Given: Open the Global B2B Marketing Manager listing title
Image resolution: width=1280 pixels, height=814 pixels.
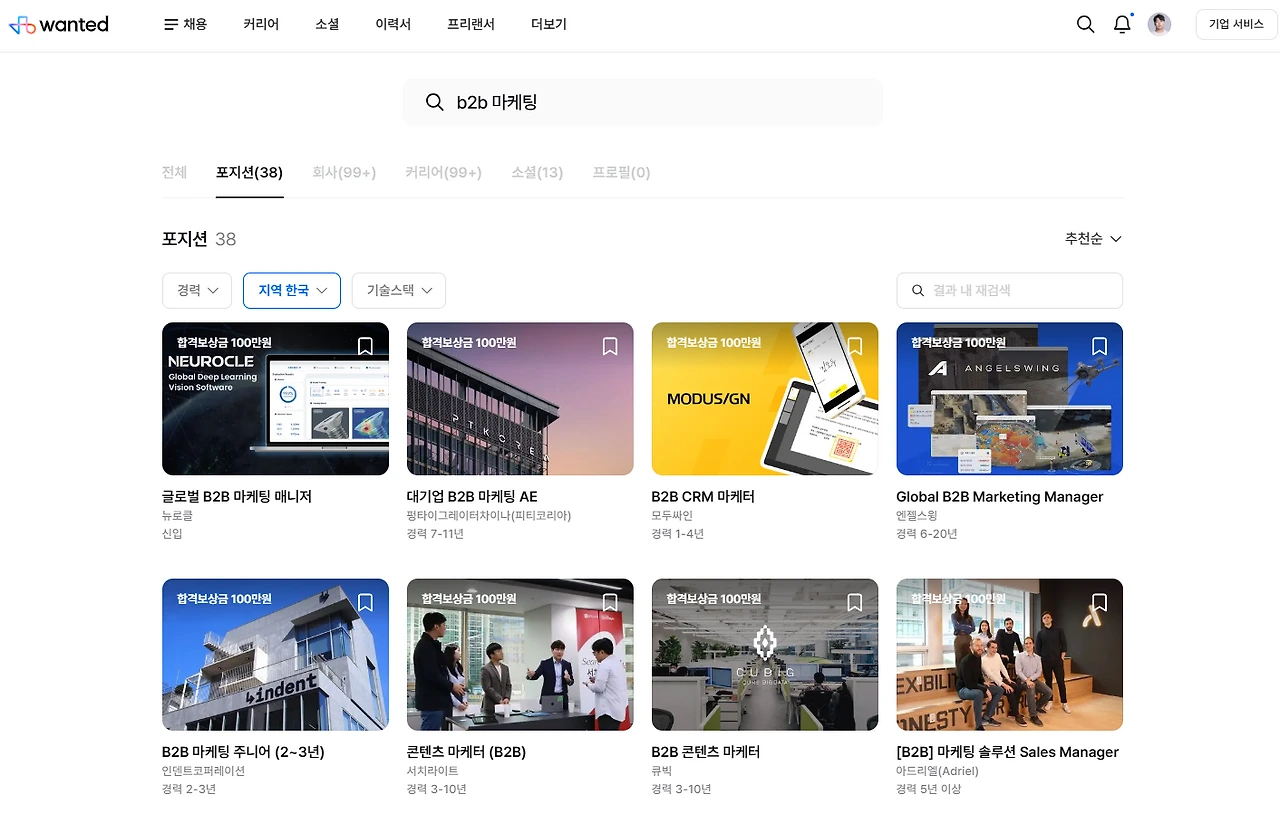Looking at the screenshot, I should coord(1000,496).
